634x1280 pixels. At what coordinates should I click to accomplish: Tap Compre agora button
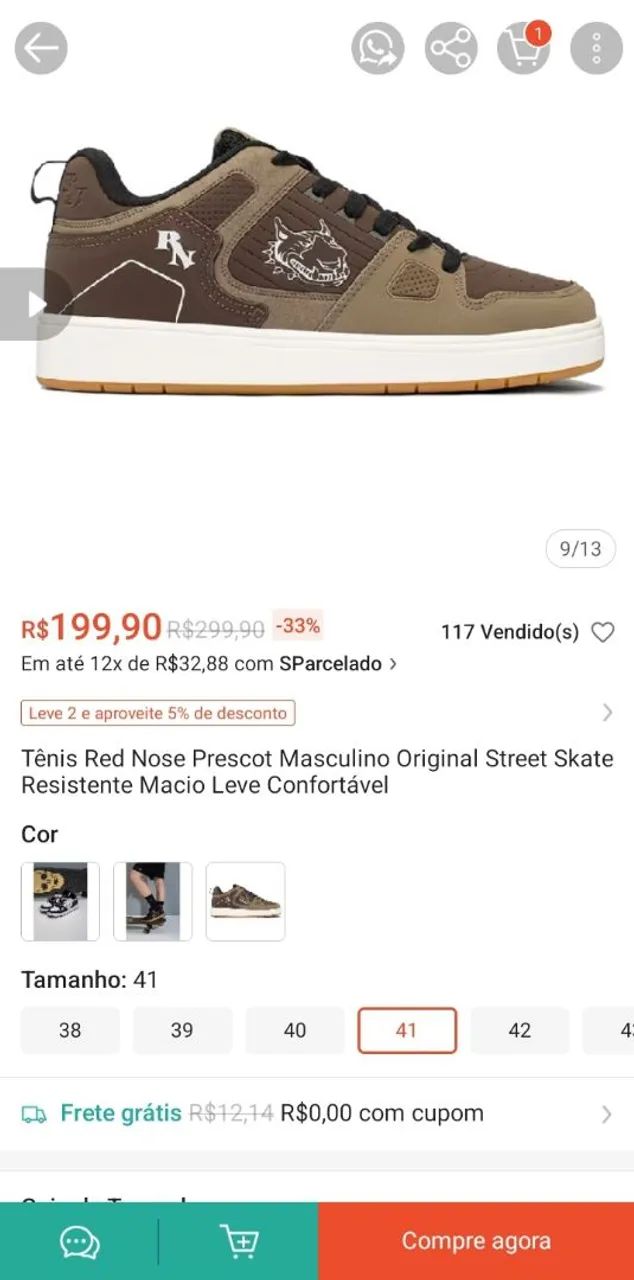[476, 1241]
